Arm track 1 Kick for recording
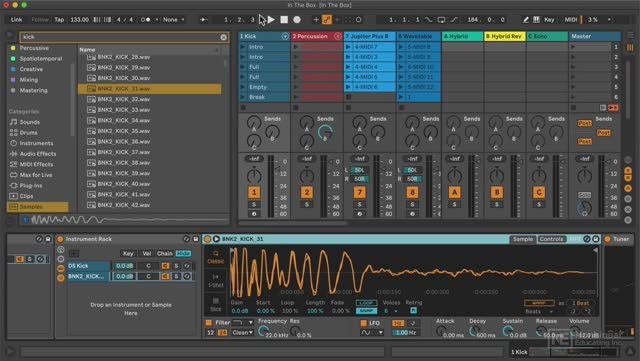640x361 pixels. coord(254,214)
